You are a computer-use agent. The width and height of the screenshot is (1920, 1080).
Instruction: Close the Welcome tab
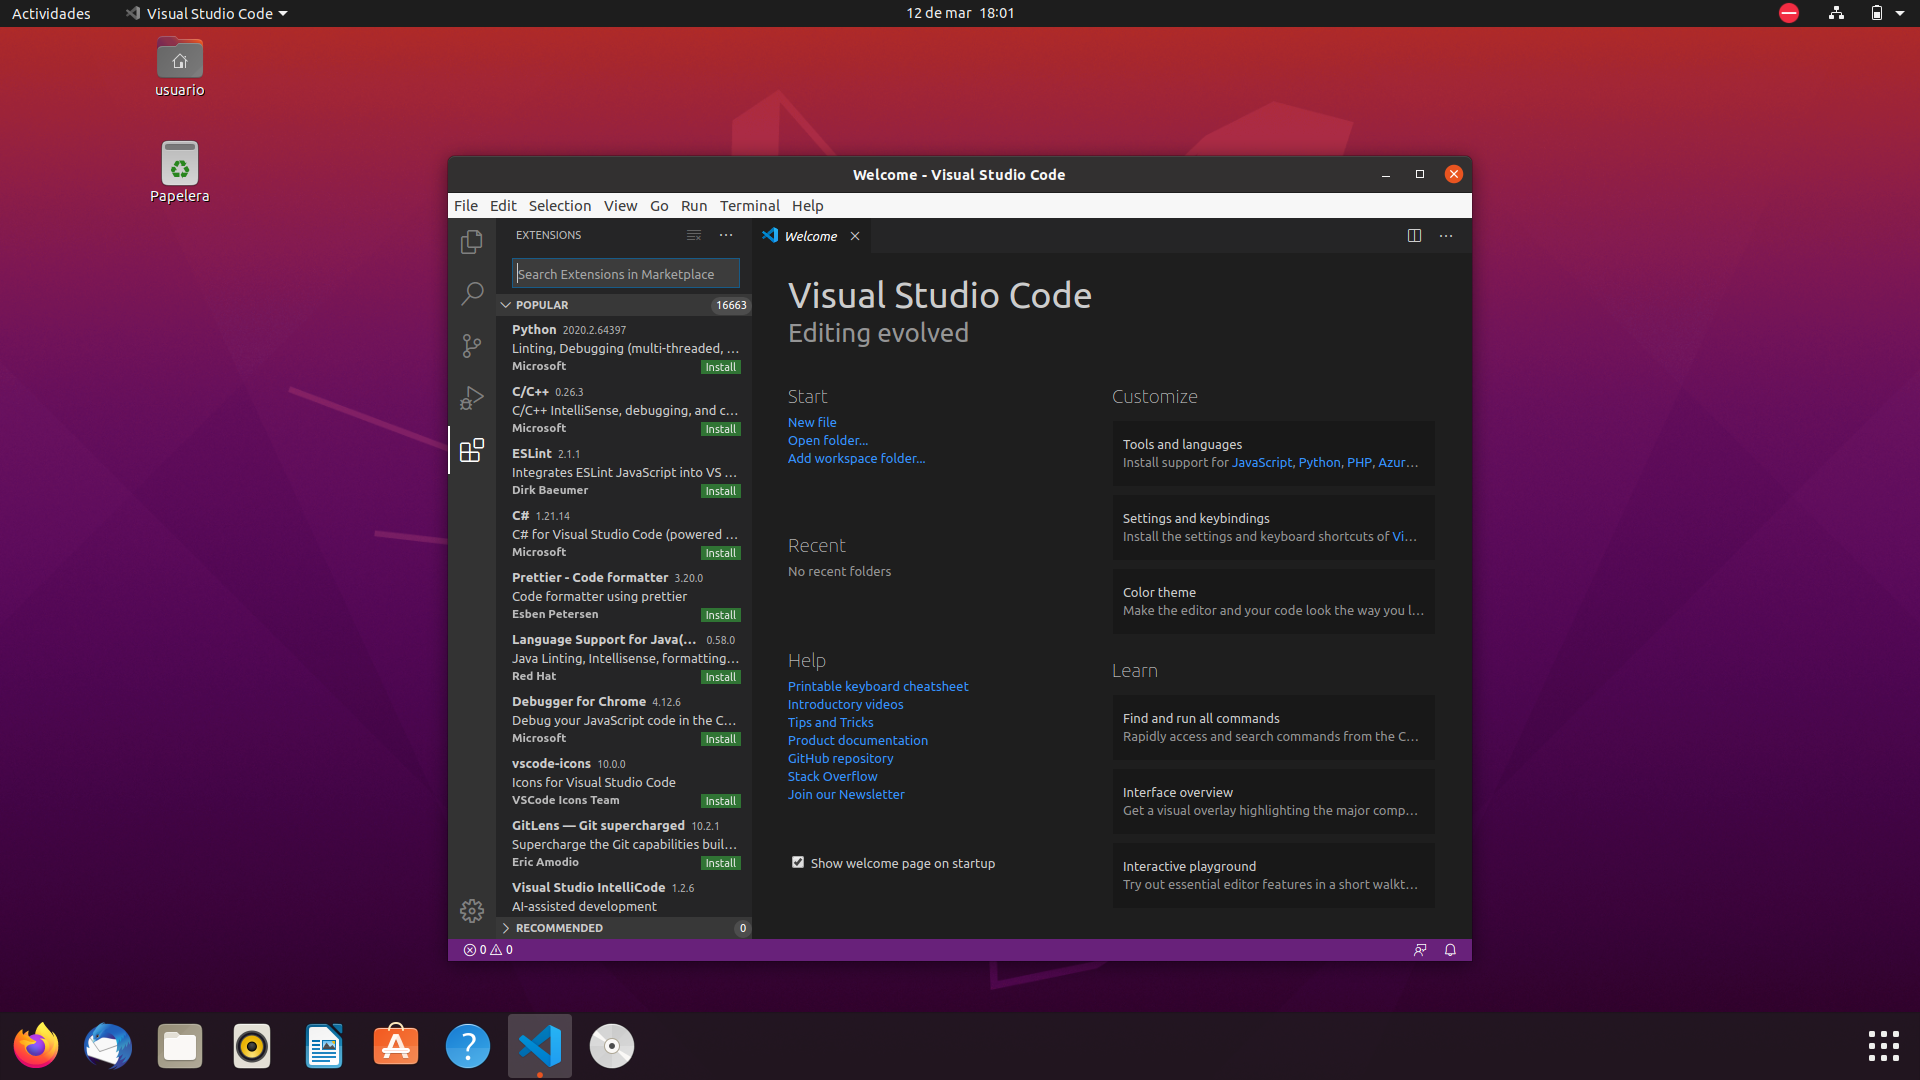coord(855,236)
